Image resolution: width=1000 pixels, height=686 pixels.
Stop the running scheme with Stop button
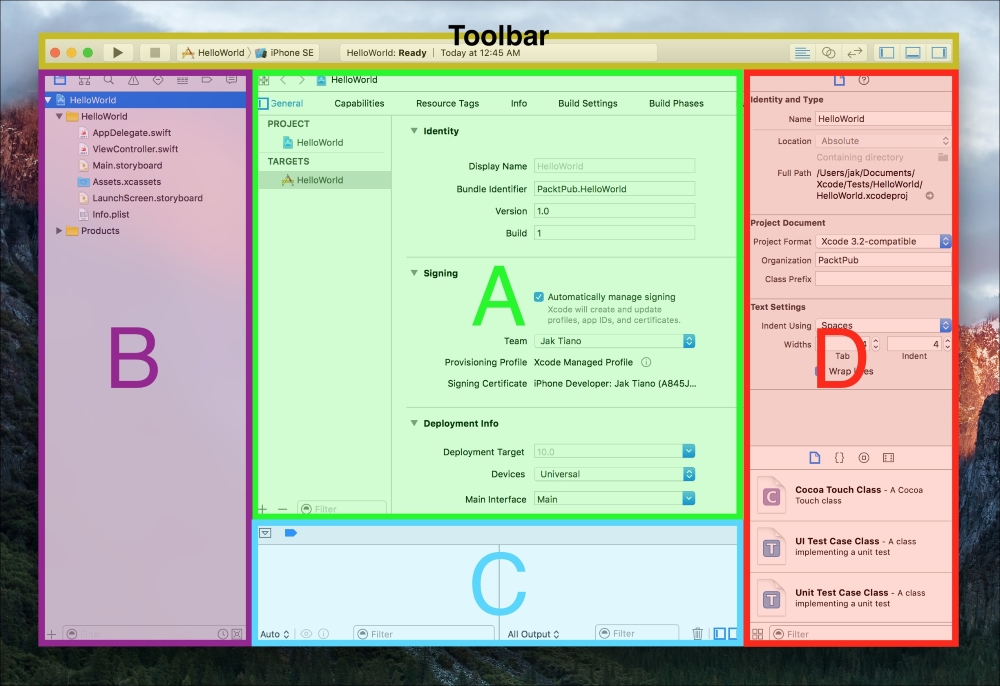coord(154,52)
